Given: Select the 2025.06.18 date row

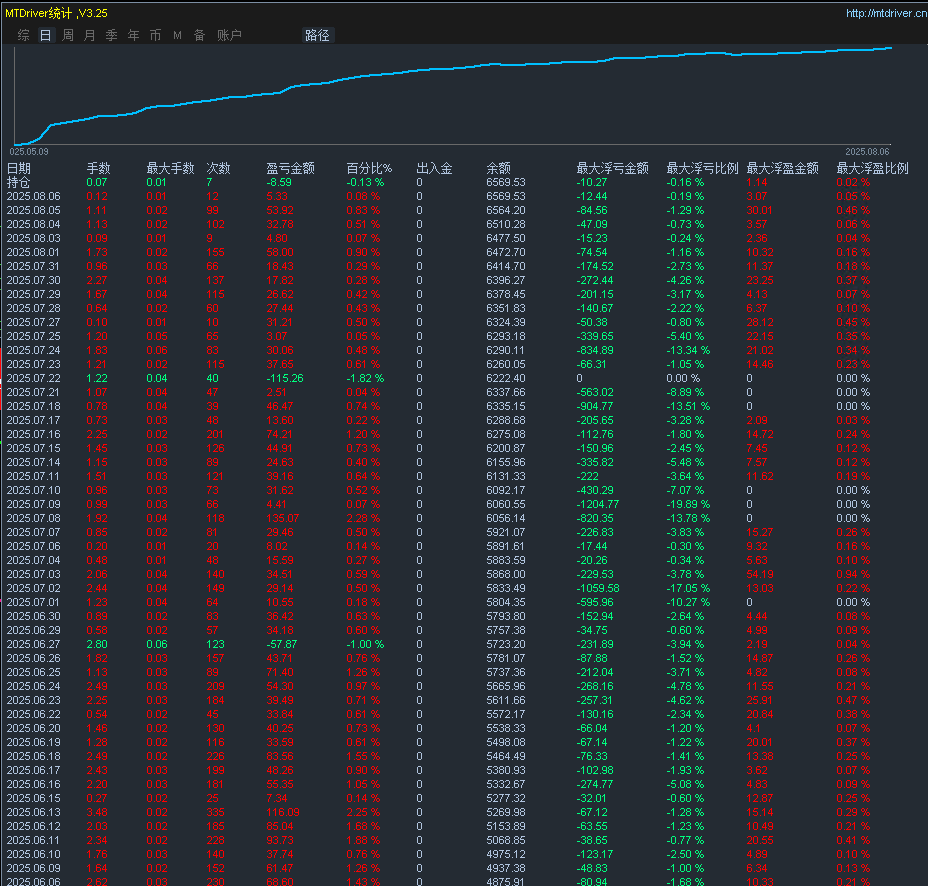Looking at the screenshot, I should click(34, 756).
